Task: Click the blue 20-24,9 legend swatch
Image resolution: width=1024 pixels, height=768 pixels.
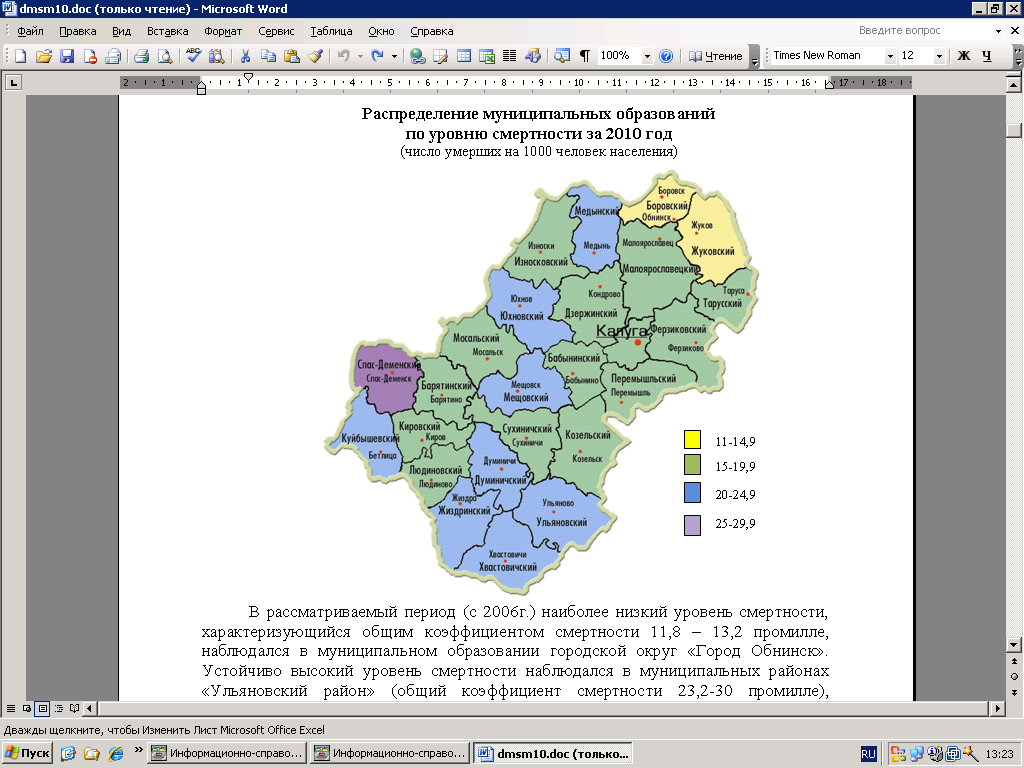Action: tap(692, 492)
